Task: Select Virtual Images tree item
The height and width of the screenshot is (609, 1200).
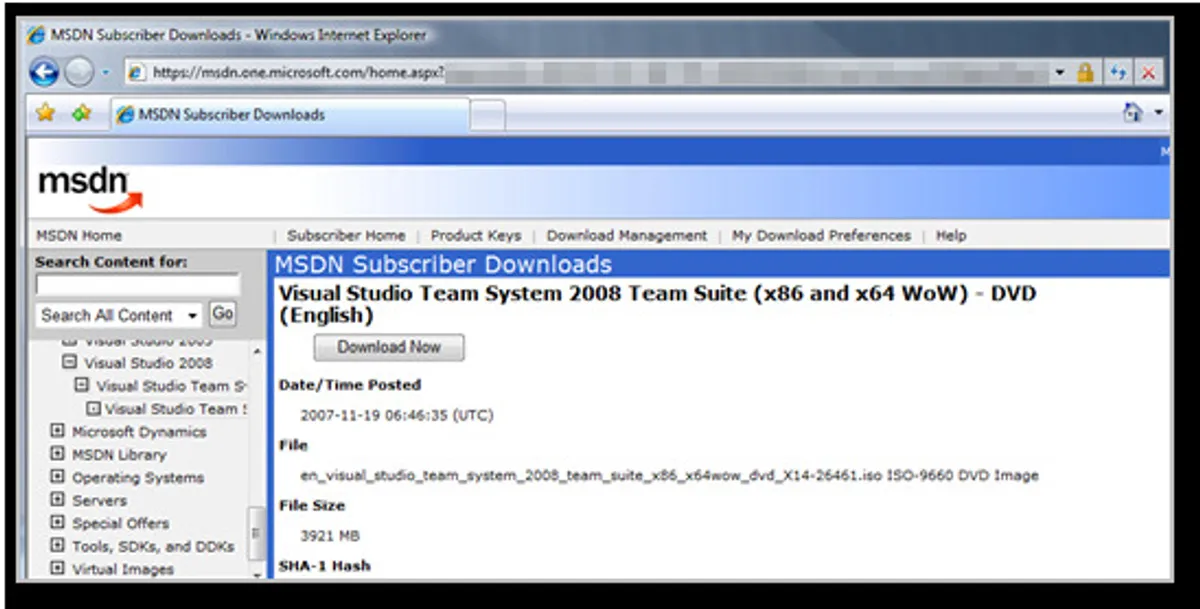Action: tap(123, 569)
